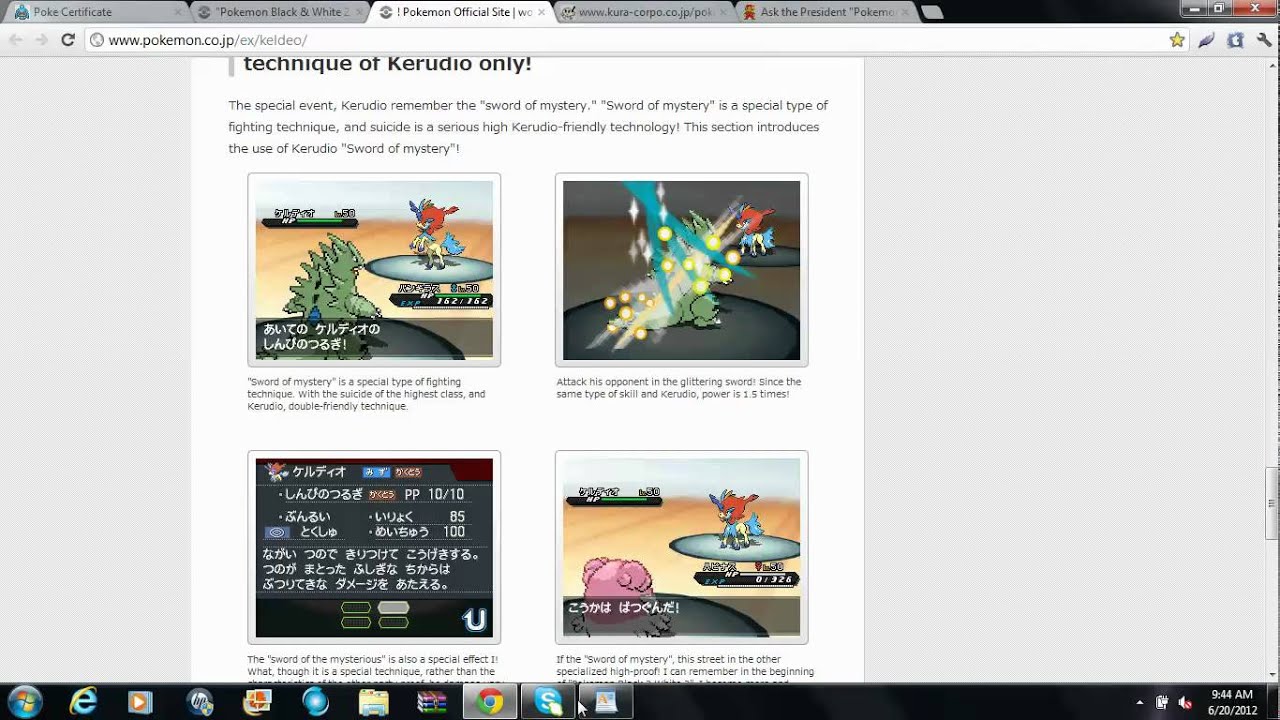This screenshot has height=720, width=1280.
Task: Click the Chrome icon in the taskbar
Action: 490,702
